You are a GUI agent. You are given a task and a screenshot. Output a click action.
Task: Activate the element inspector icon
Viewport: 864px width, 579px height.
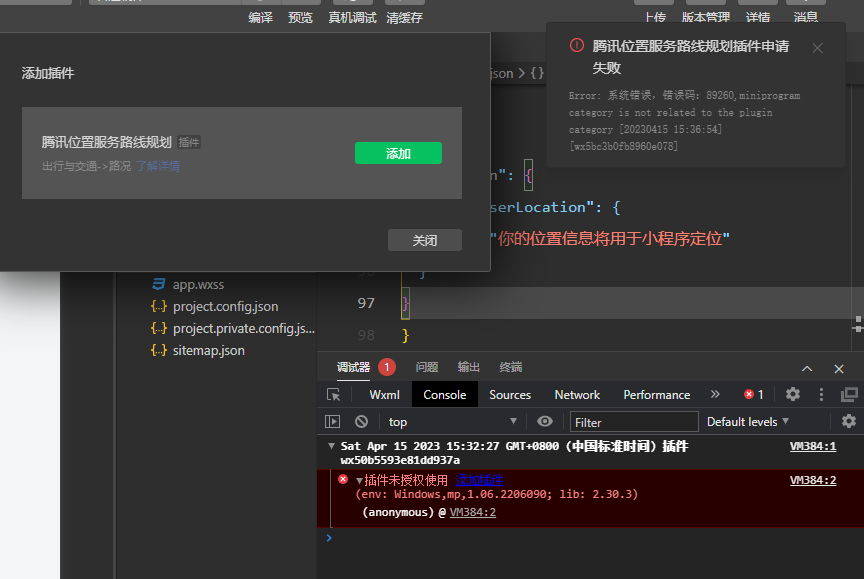pos(333,394)
